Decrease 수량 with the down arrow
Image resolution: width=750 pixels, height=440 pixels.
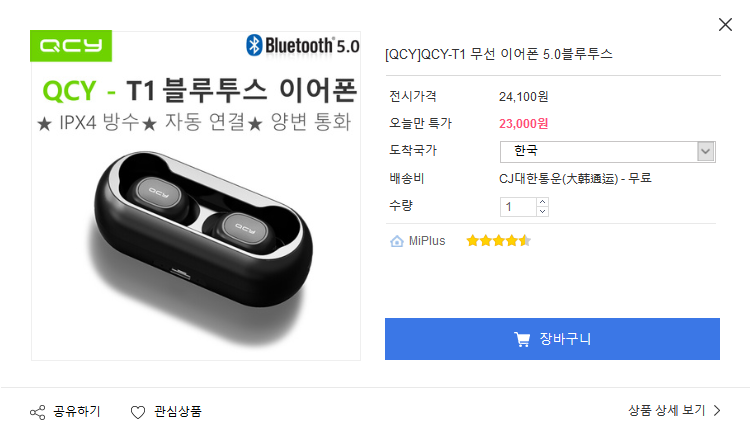[x=542, y=211]
